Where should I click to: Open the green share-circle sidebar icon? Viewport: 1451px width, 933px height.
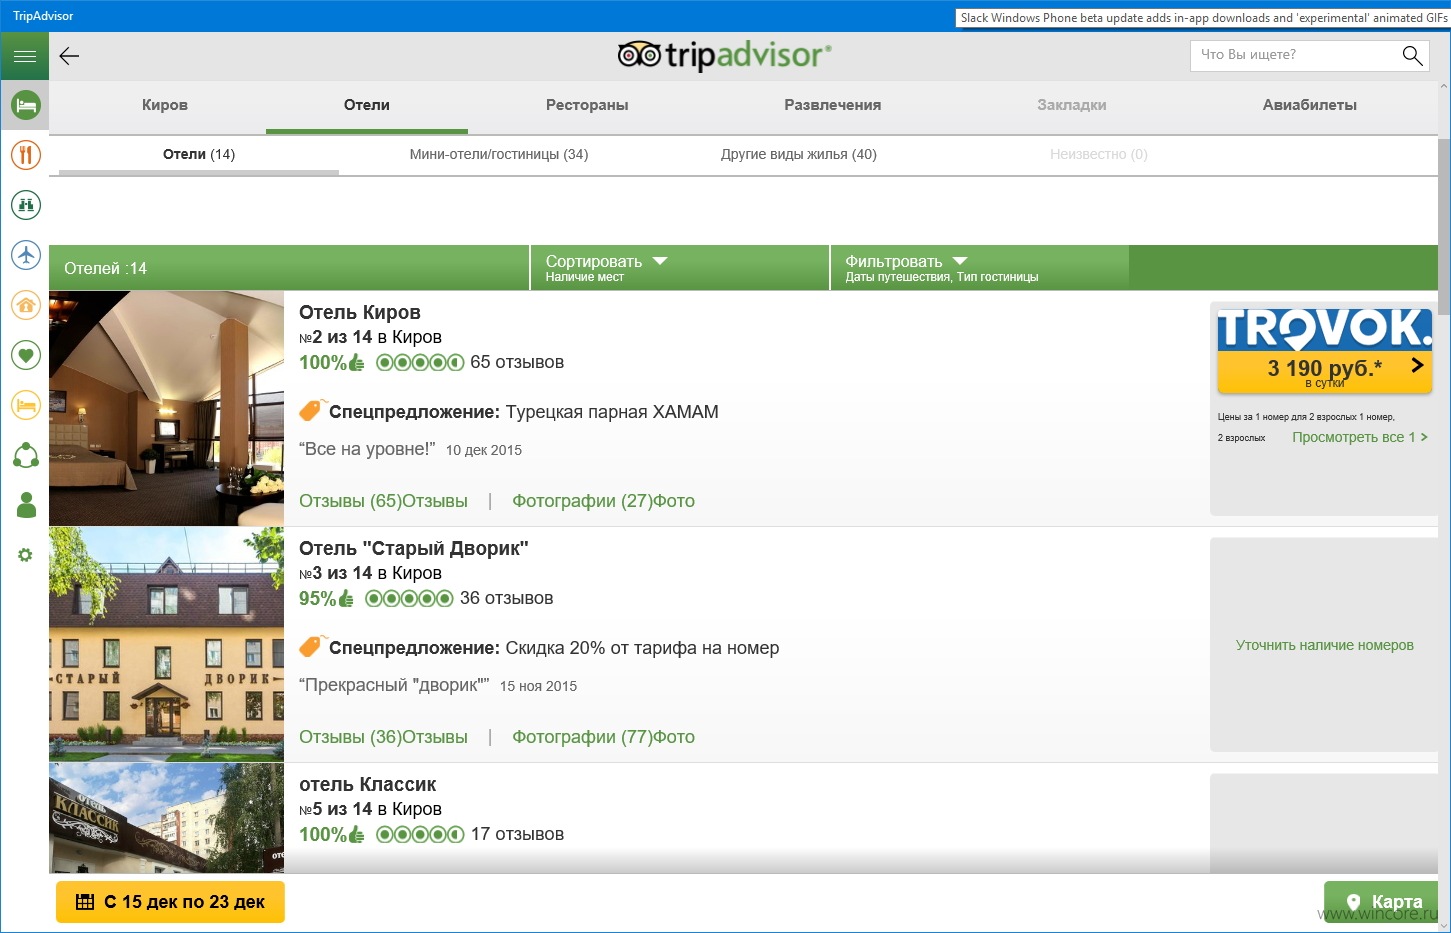[x=26, y=455]
